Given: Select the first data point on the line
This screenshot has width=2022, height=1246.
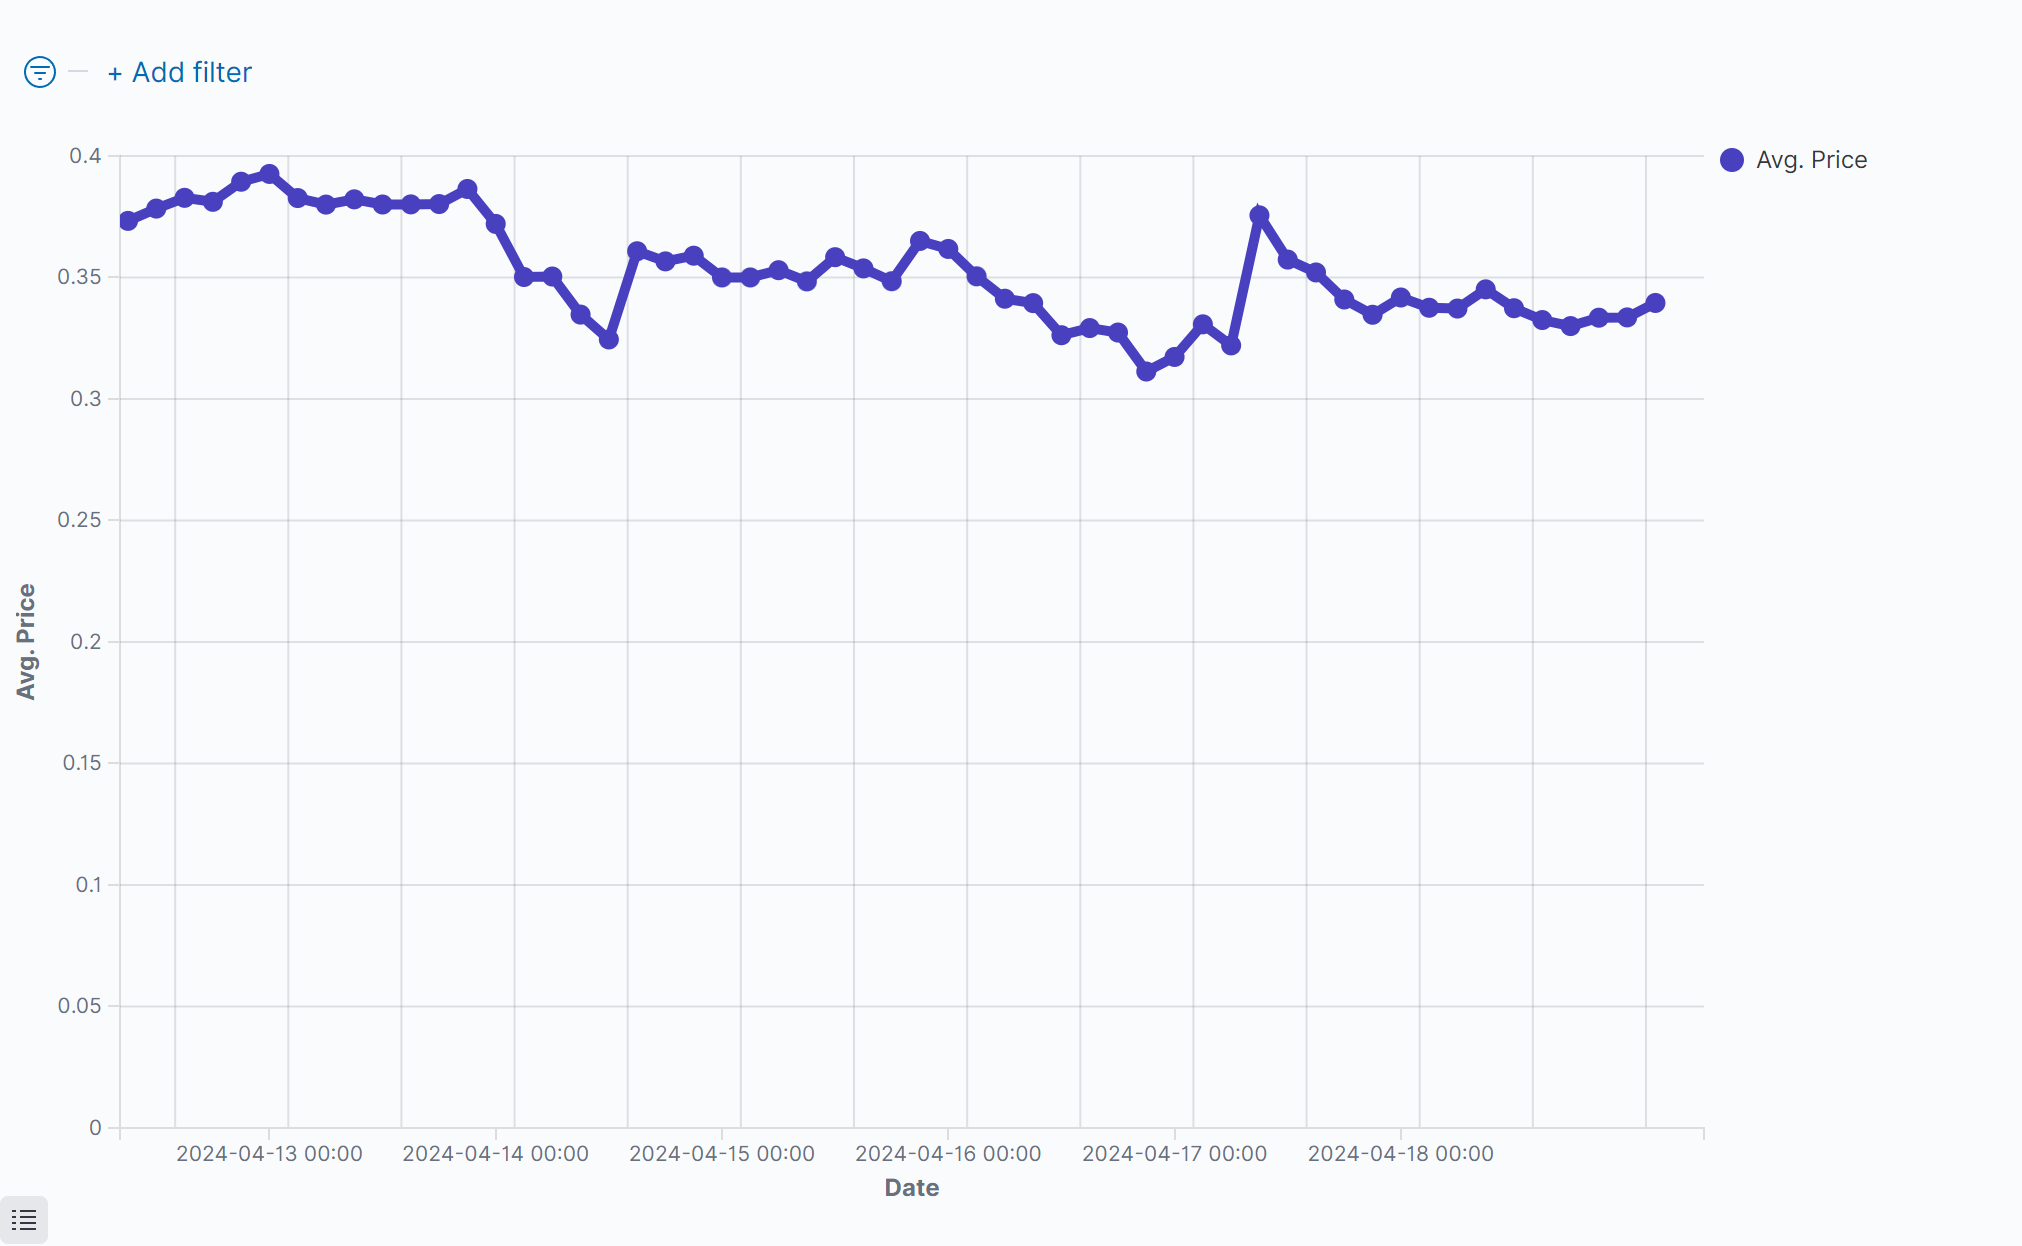Looking at the screenshot, I should click(x=128, y=221).
